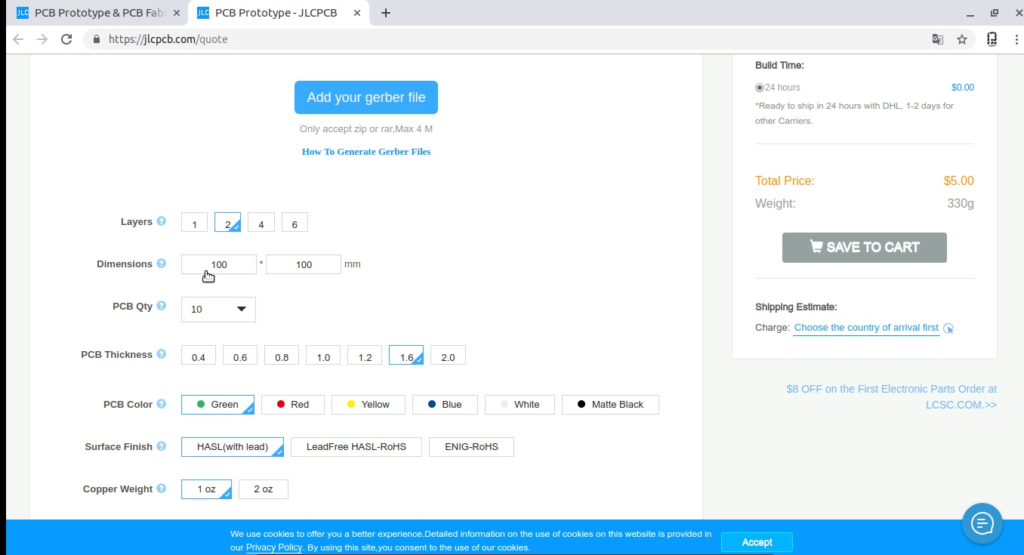Switch to PCB Prototype & PCB Fab tab

pyautogui.click(x=98, y=13)
